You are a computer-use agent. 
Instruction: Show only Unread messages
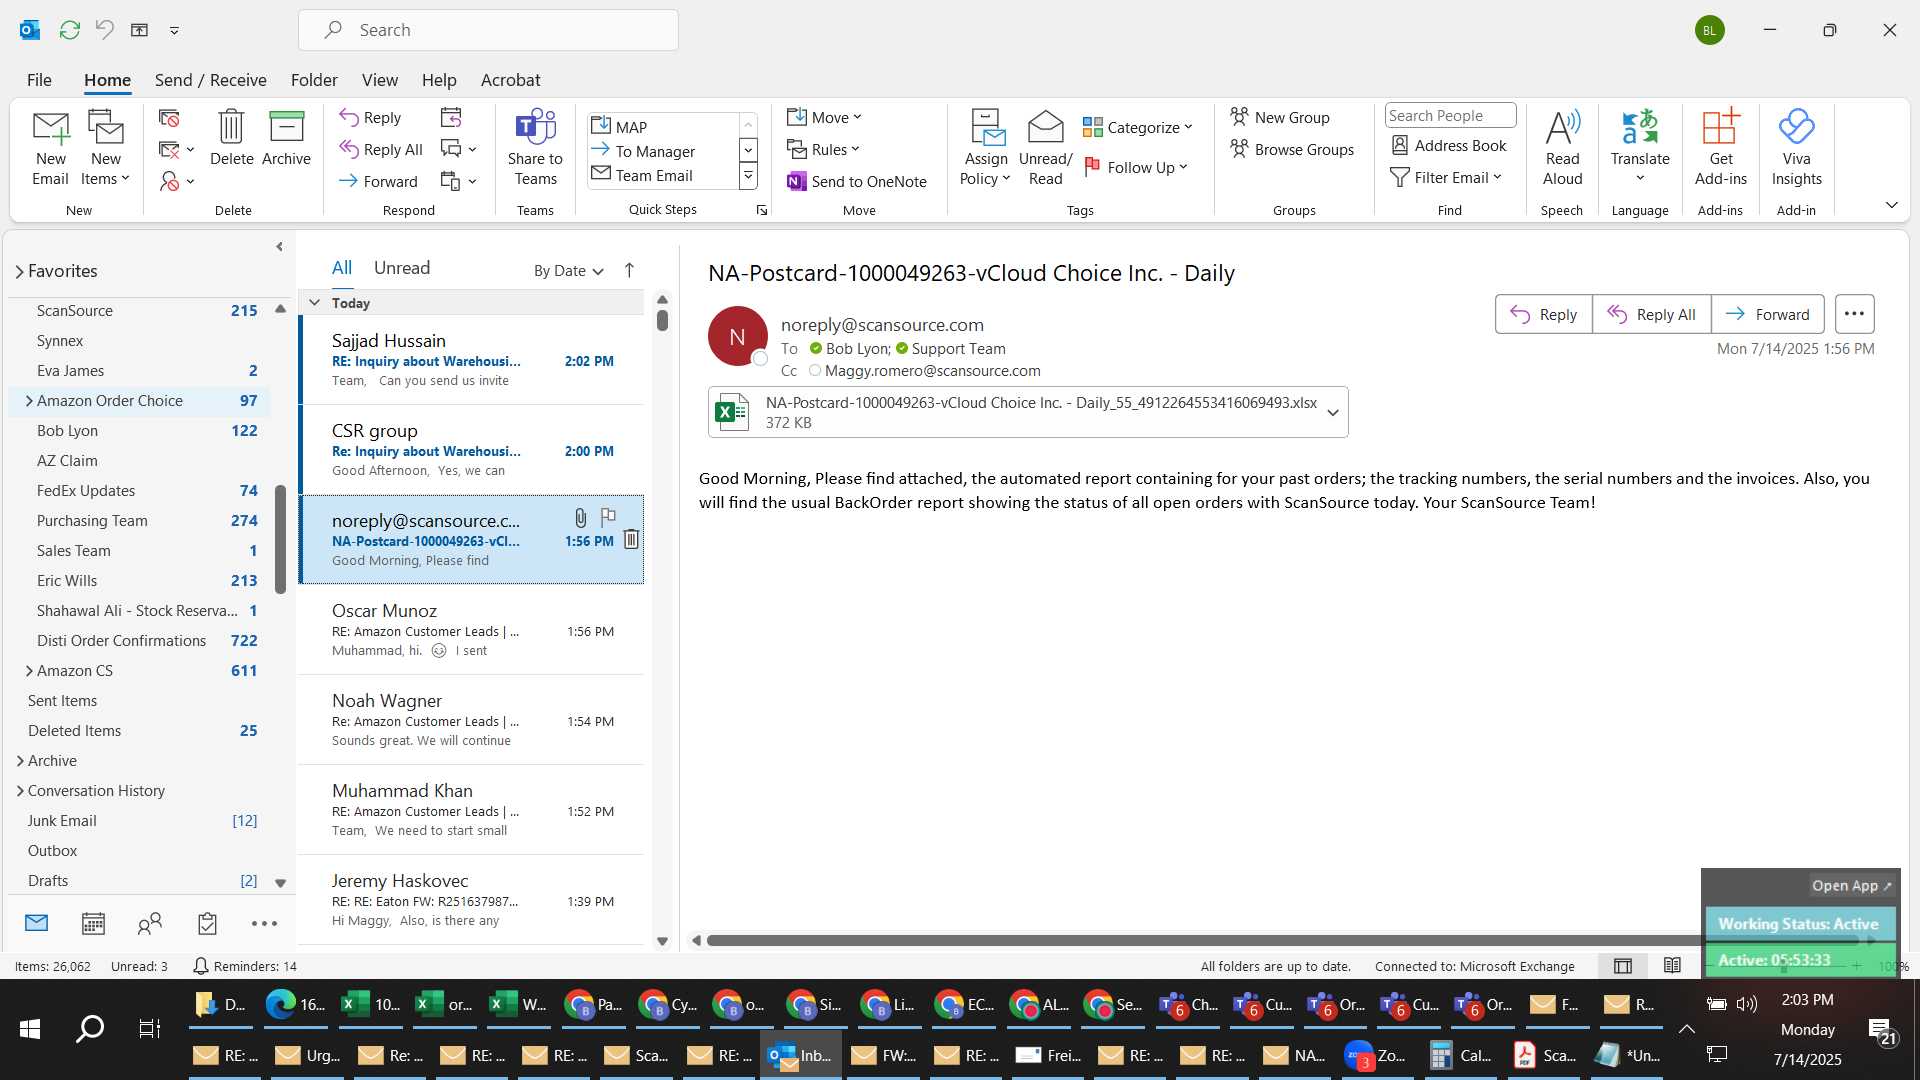pos(401,268)
